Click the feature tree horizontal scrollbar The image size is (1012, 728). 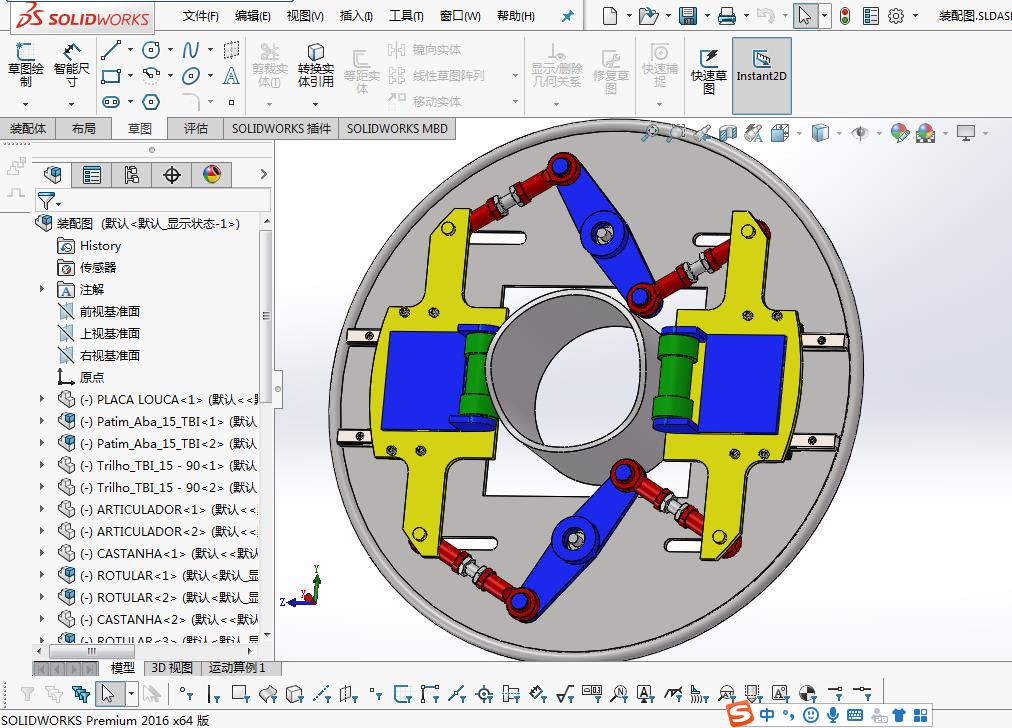pos(92,651)
